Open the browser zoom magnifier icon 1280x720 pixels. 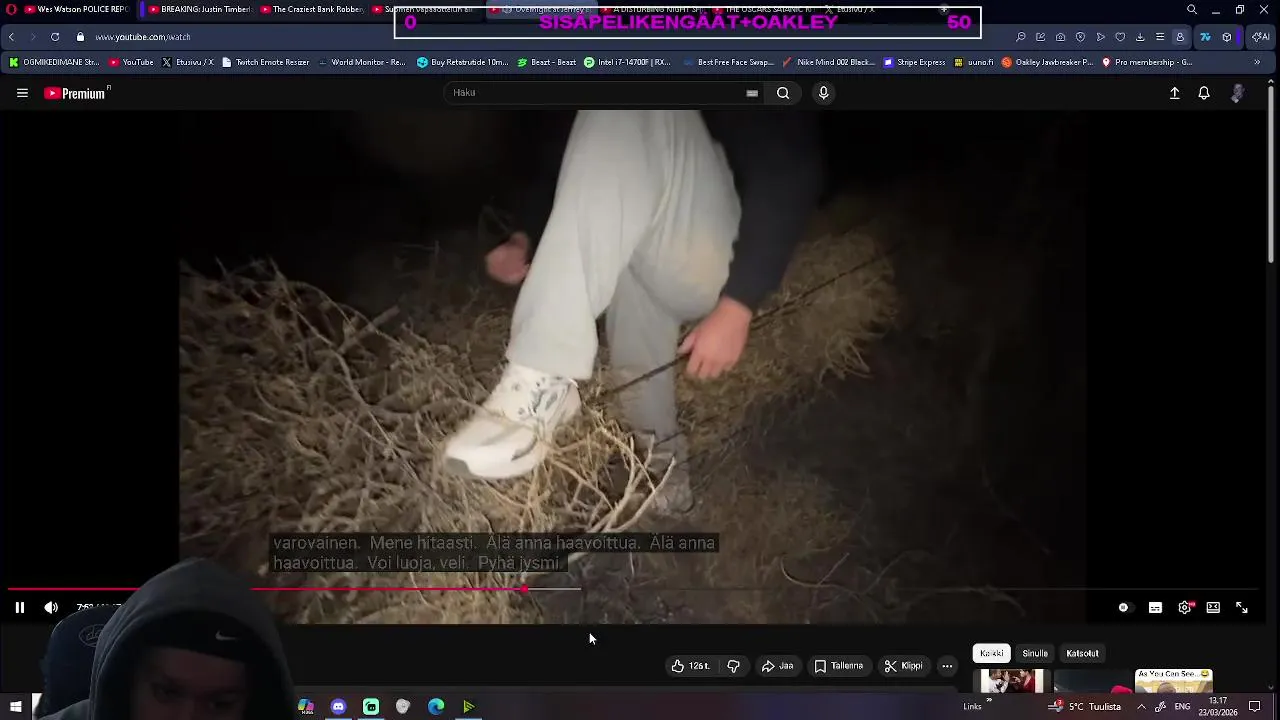(1020, 37)
